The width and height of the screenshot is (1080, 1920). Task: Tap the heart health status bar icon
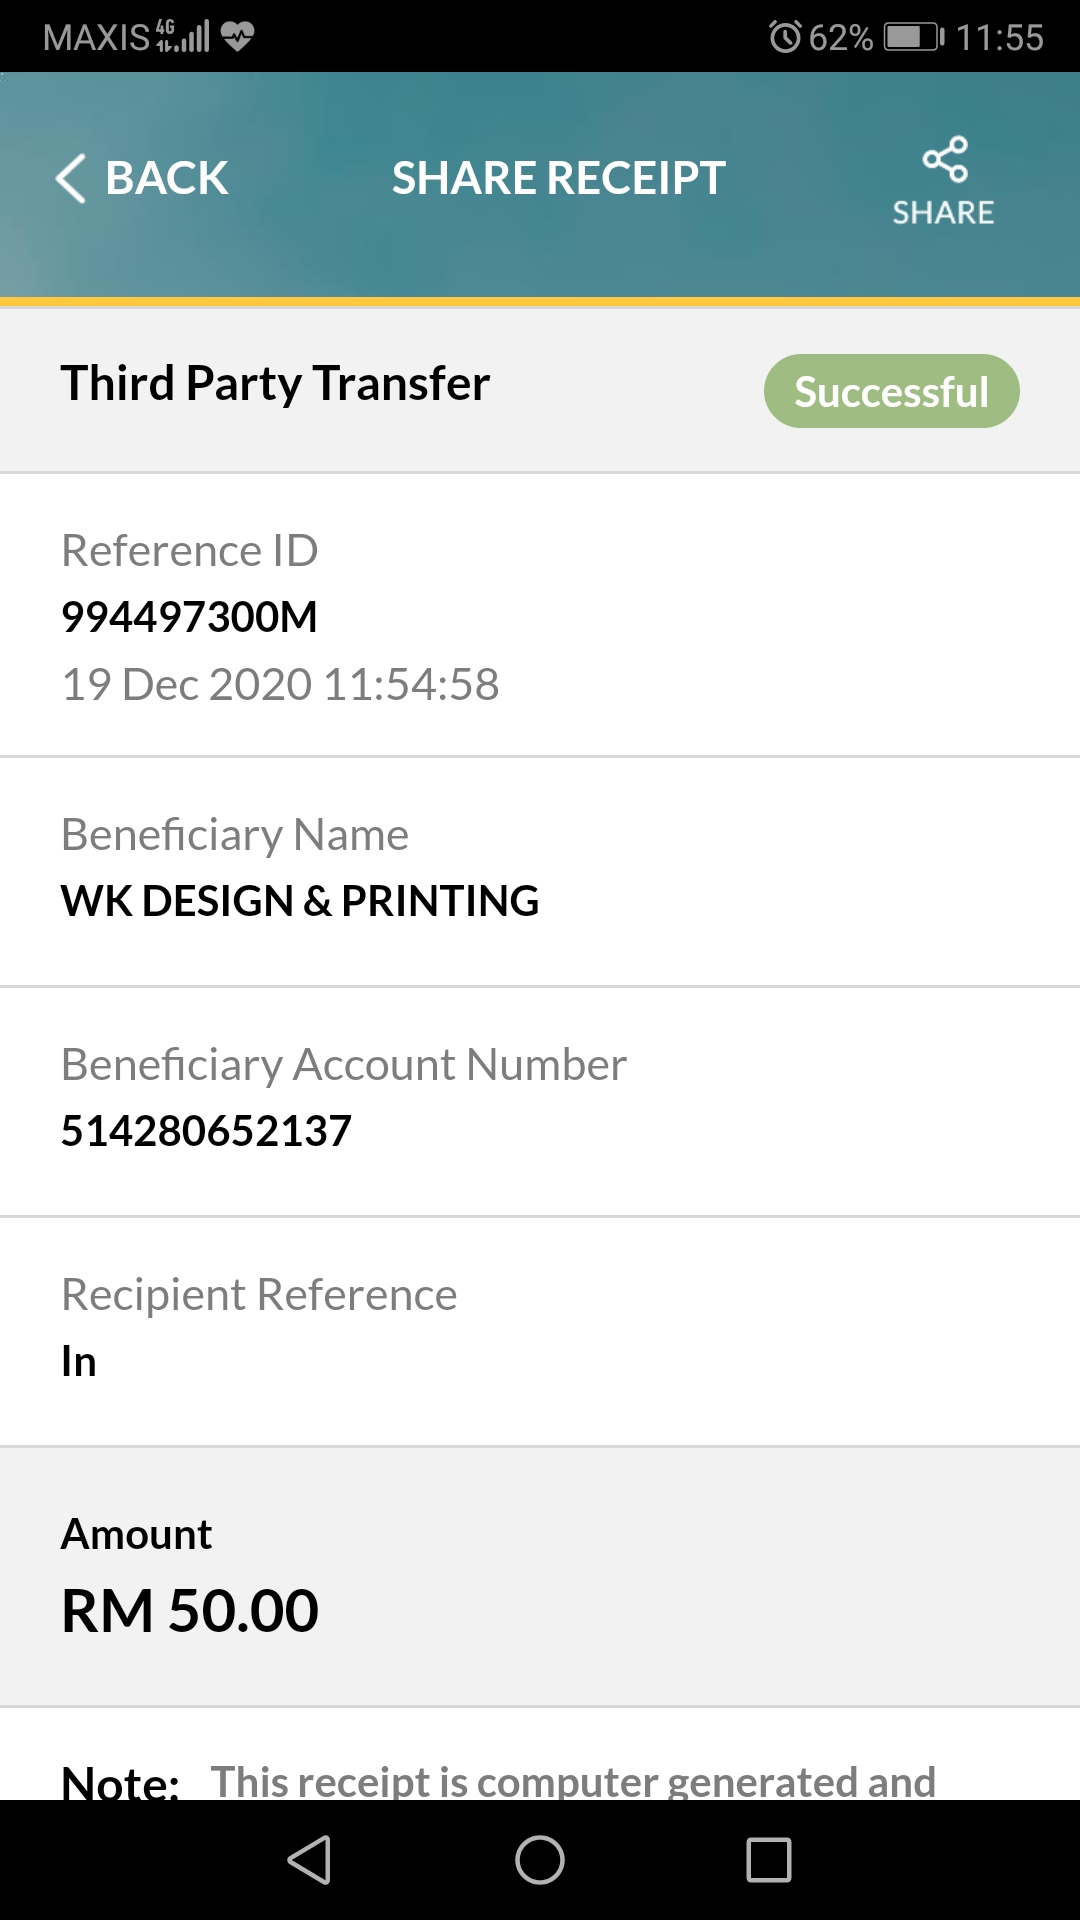237,37
